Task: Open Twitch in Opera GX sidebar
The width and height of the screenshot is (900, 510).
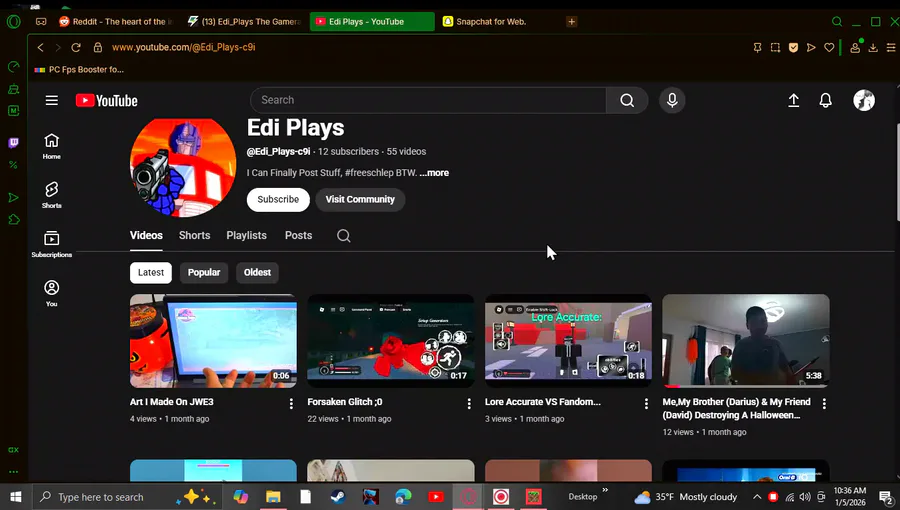Action: tap(13, 143)
